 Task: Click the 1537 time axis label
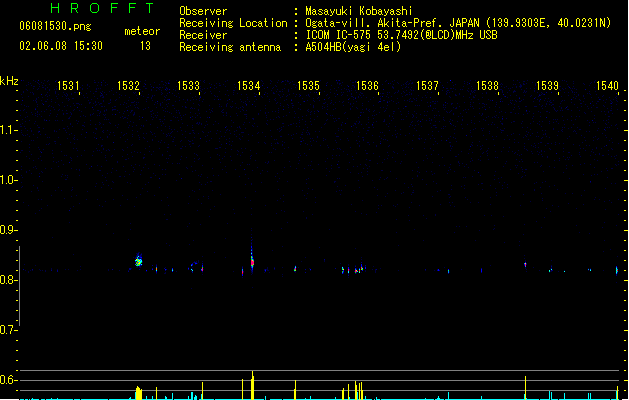pyautogui.click(x=427, y=85)
